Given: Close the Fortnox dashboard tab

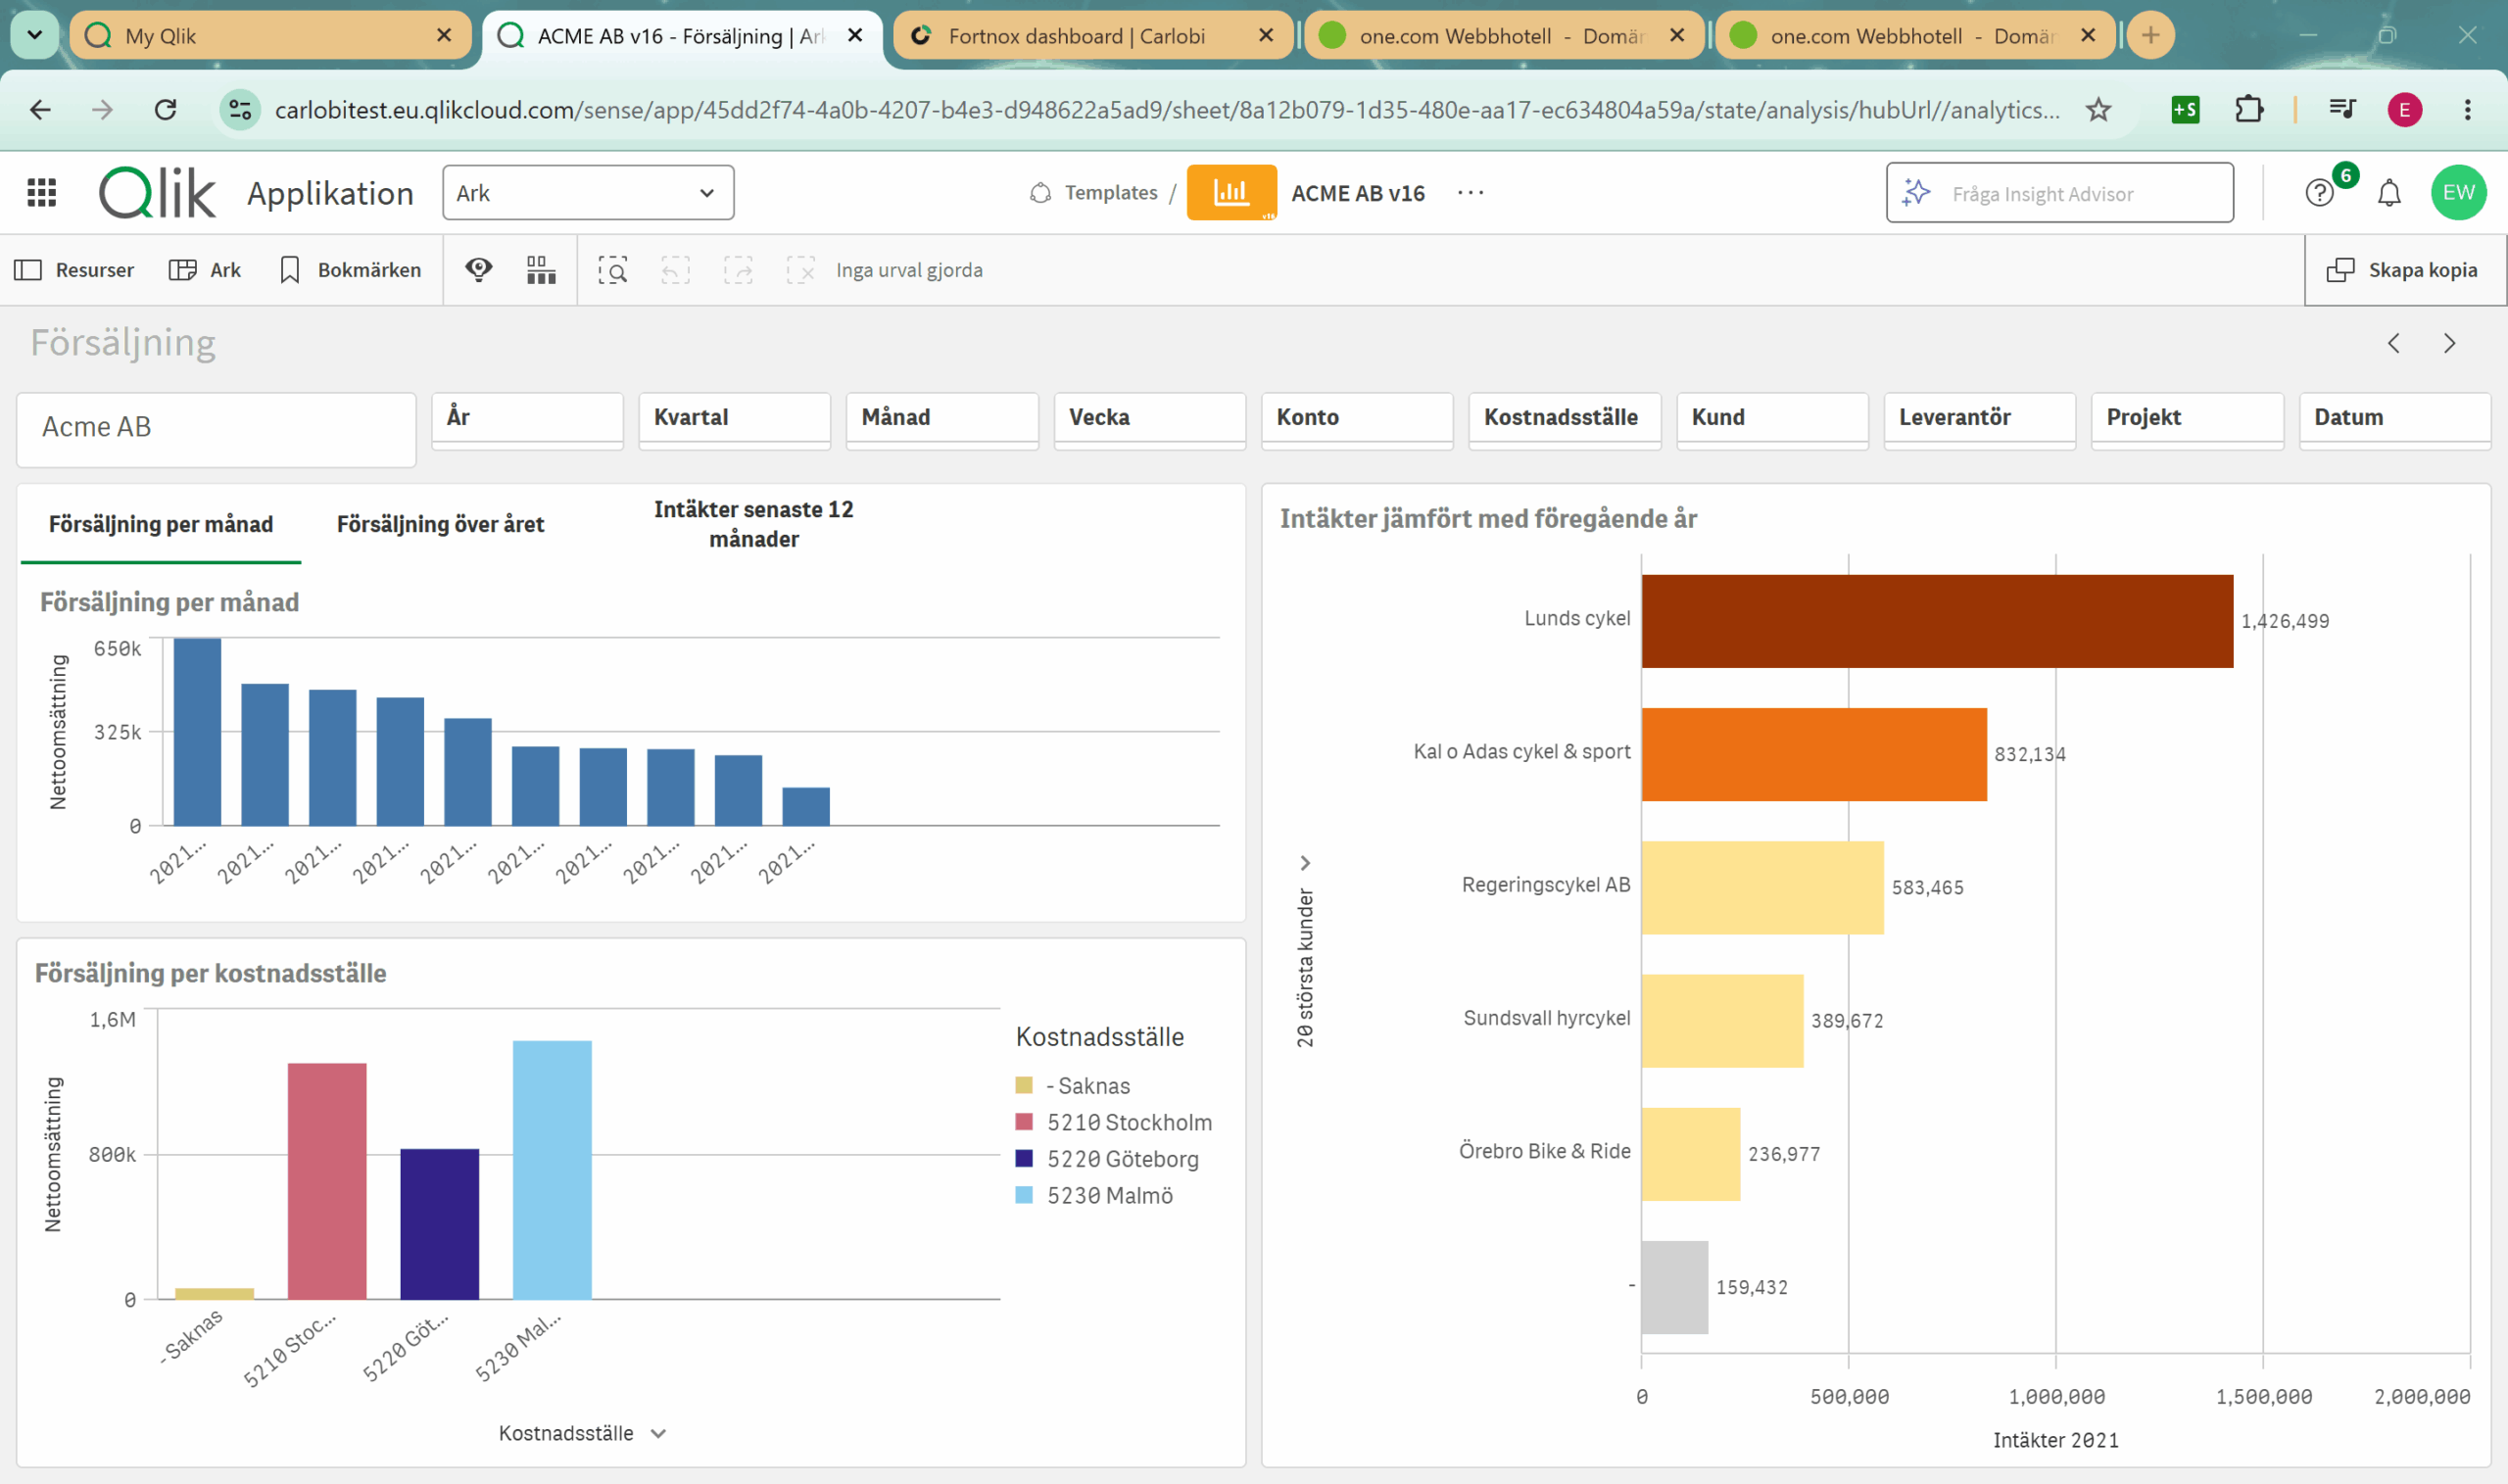Looking at the screenshot, I should coord(1266,36).
